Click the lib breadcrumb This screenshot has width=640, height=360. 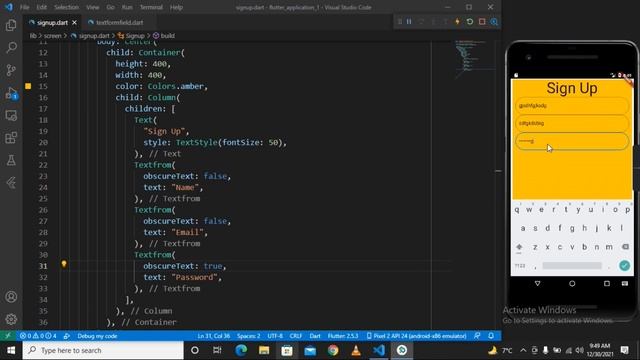pyautogui.click(x=33, y=36)
